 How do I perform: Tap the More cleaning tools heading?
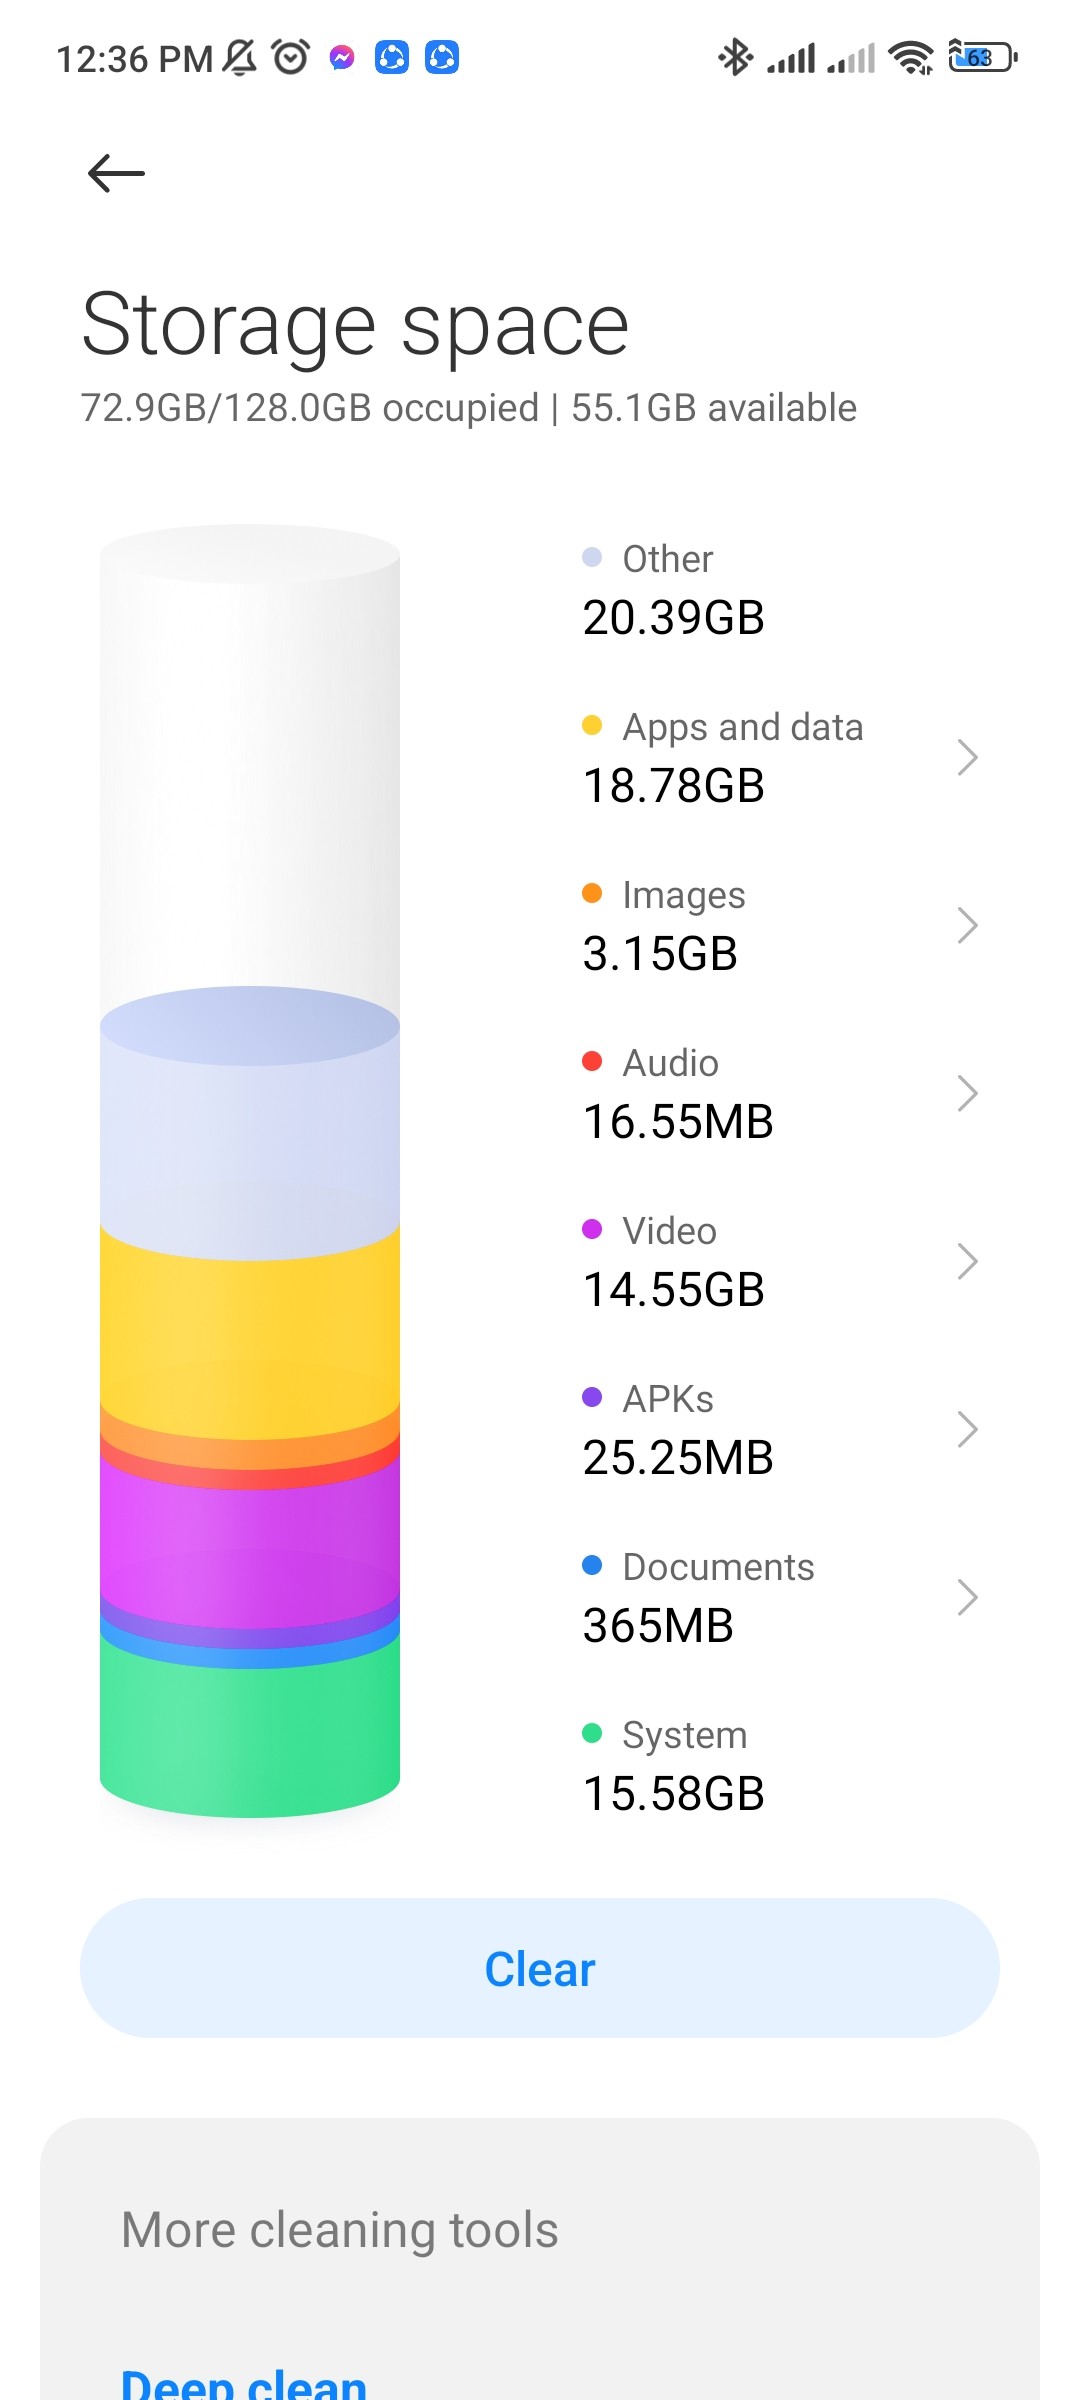click(x=340, y=2230)
